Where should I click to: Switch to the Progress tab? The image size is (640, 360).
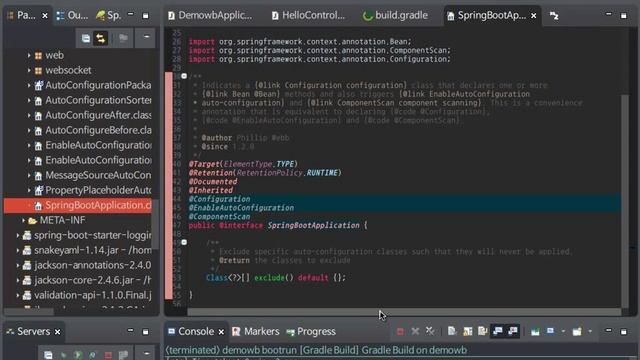point(311,331)
